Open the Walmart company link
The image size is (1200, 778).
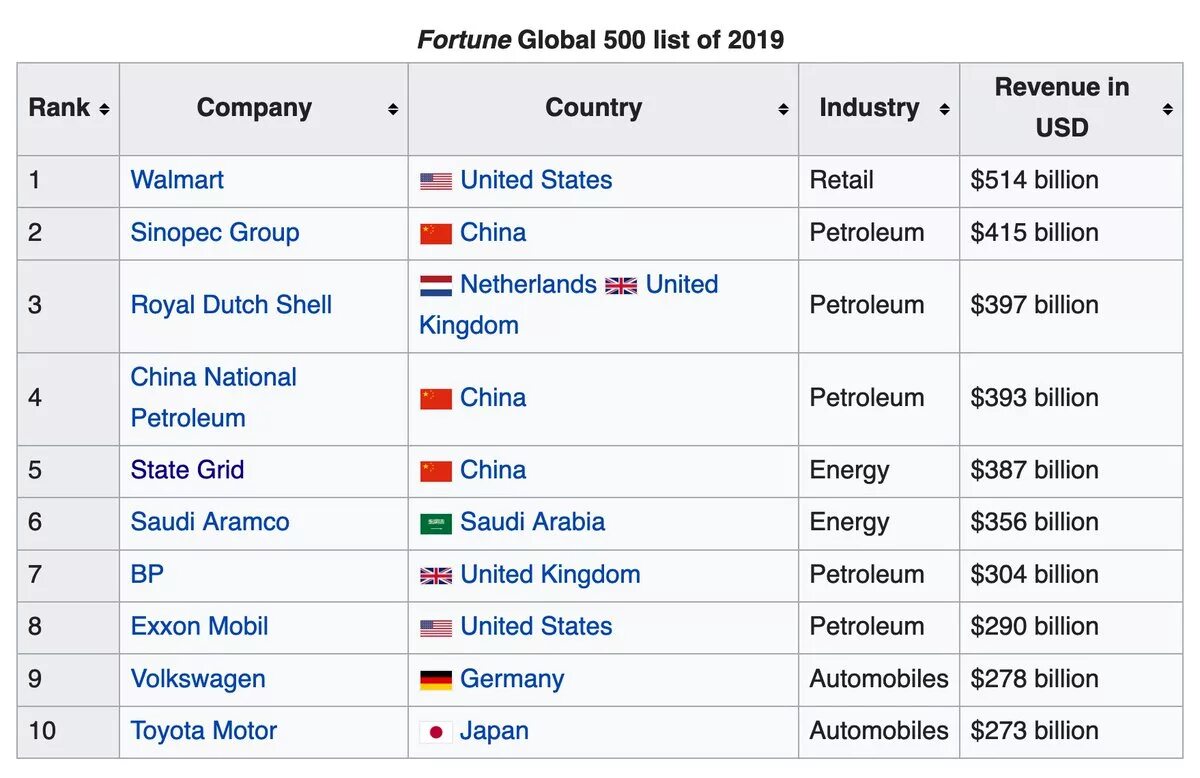177,180
